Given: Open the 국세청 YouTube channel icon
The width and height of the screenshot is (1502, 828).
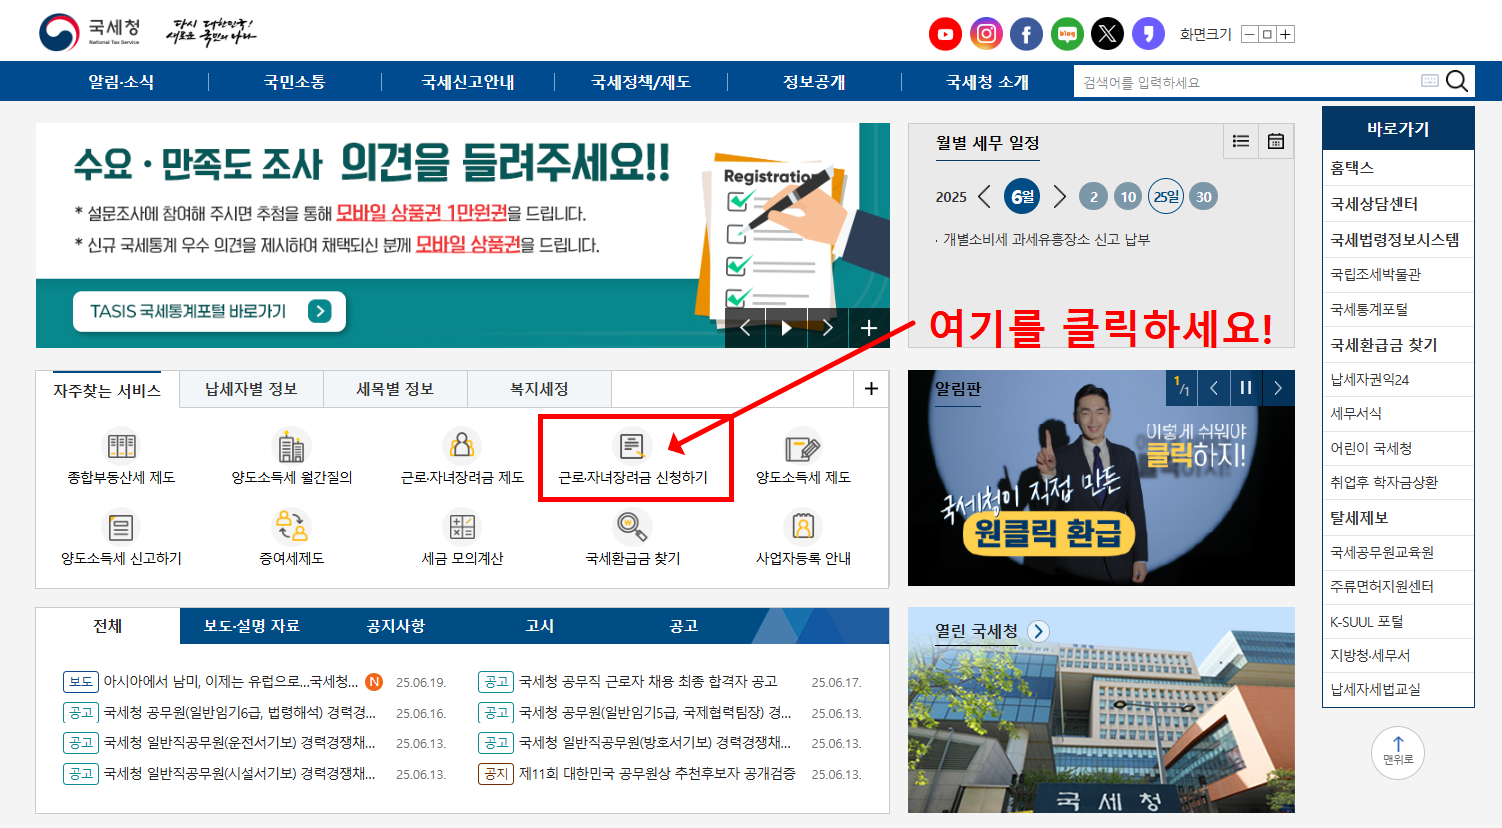Looking at the screenshot, I should point(945,33).
